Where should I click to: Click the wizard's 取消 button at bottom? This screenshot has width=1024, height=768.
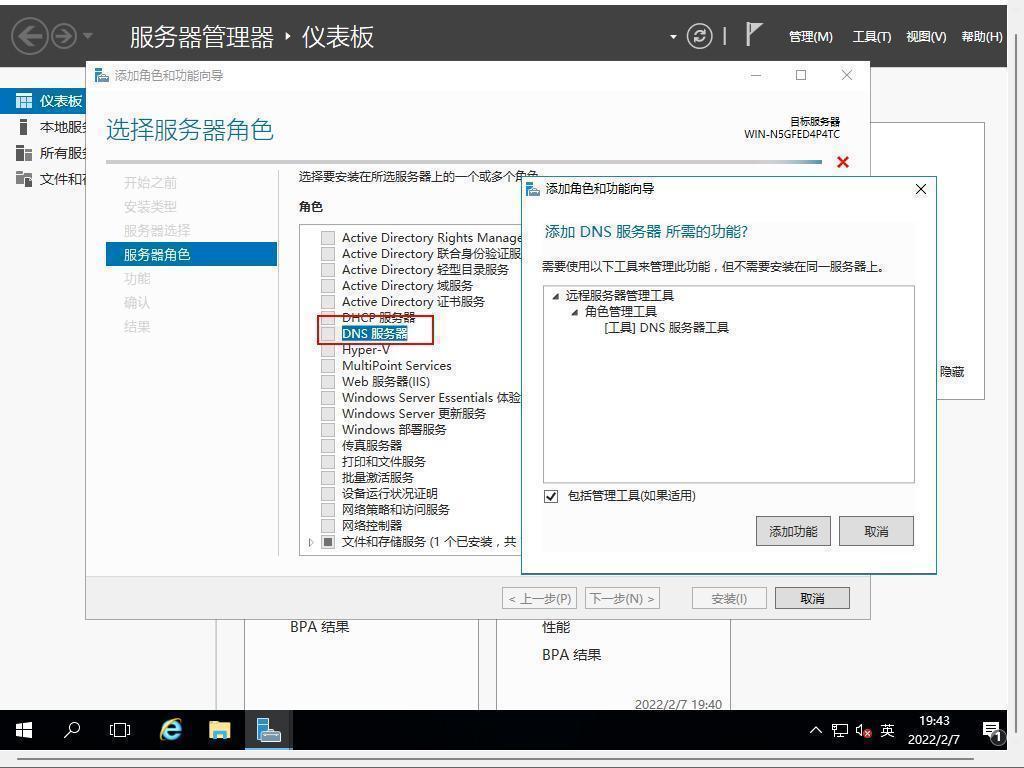click(812, 598)
